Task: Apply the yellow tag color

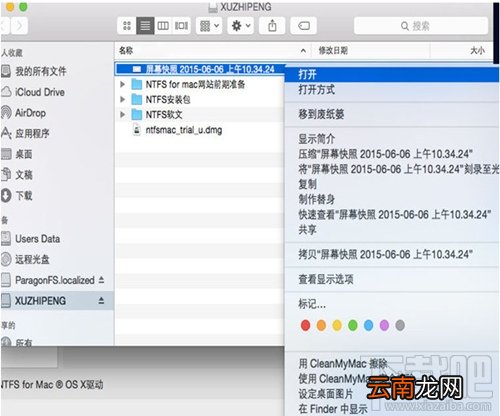Action: tap(337, 325)
